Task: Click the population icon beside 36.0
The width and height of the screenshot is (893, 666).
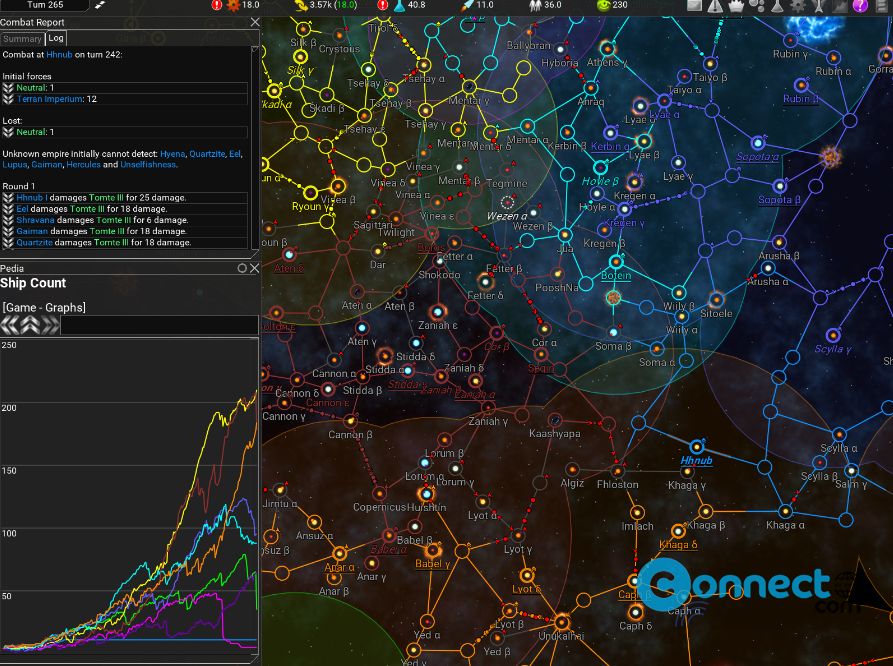Action: click(535, 5)
